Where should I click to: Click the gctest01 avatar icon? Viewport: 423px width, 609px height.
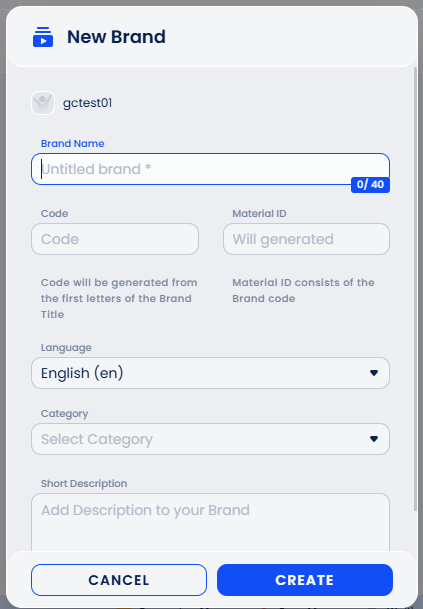(x=43, y=103)
